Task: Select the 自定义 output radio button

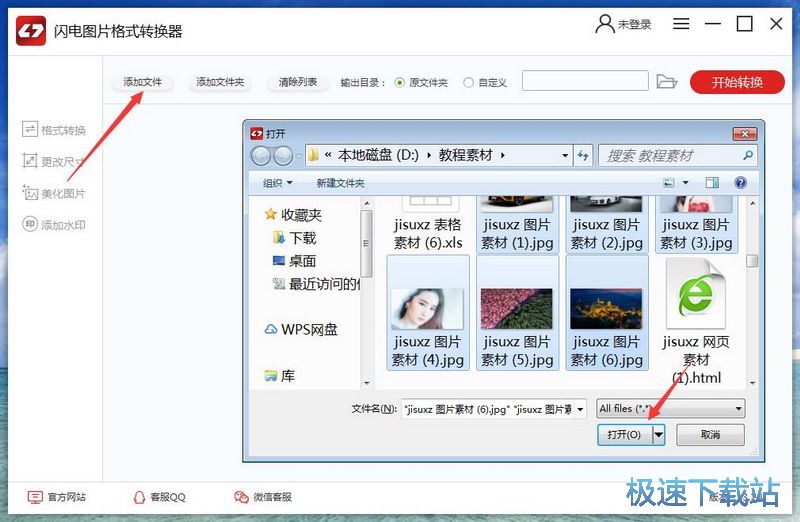Action: coord(468,83)
